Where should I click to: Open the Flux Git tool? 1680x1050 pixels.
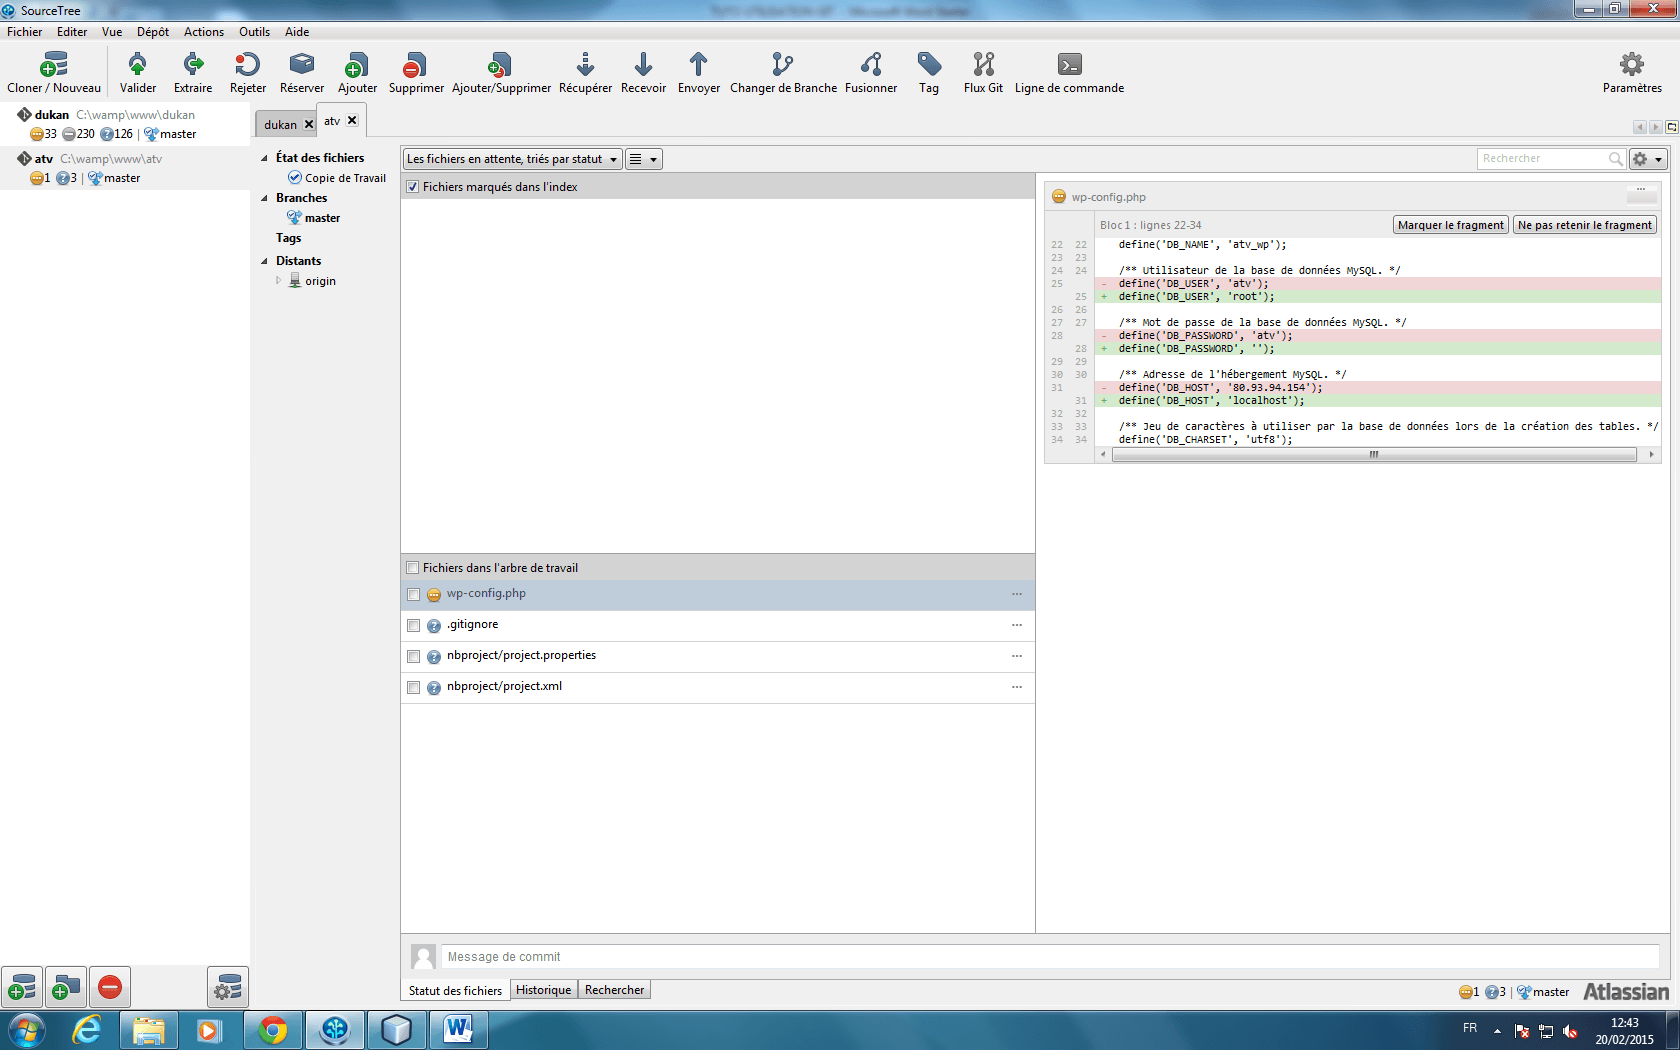(x=983, y=66)
